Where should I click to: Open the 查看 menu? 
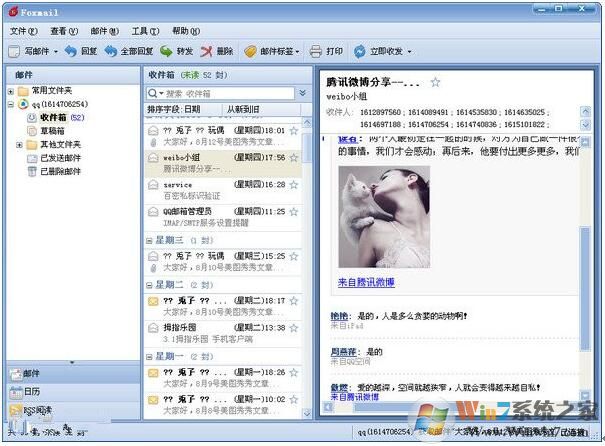pos(64,31)
